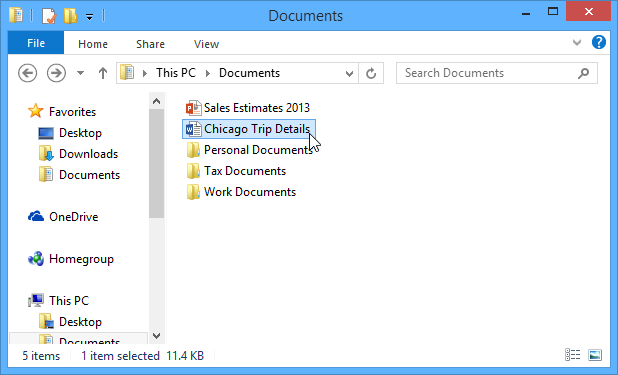
Task: Open the address bar history dropdown
Action: point(349,74)
